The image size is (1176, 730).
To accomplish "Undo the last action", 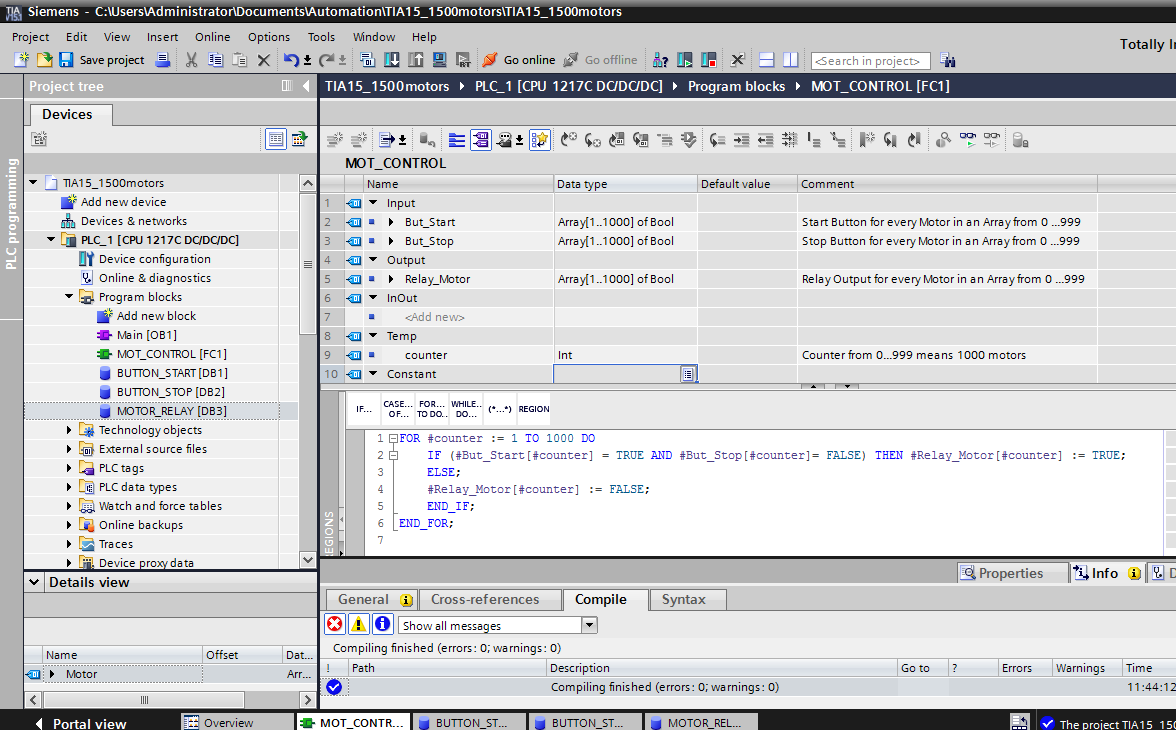I will pos(291,60).
